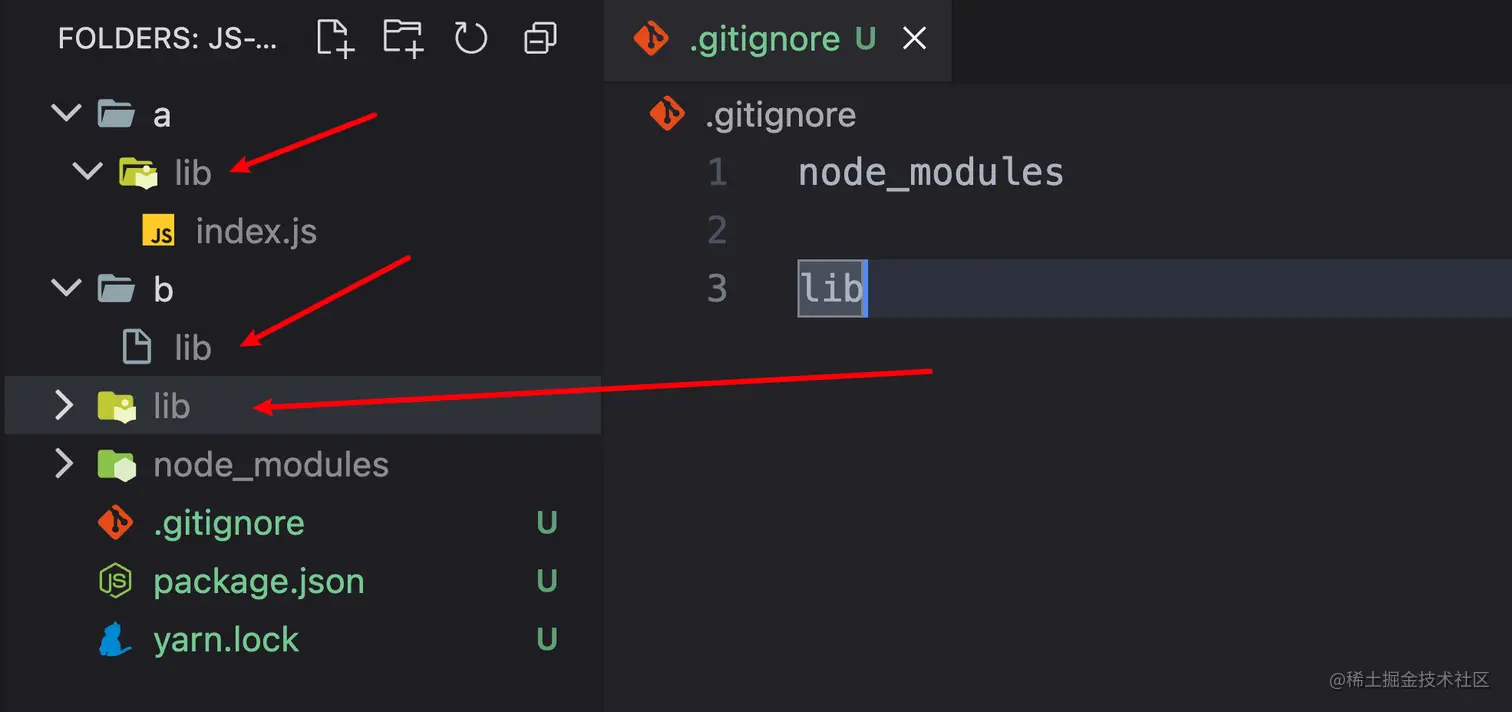The height and width of the screenshot is (712, 1512).
Task: Click the New Folder icon
Action: point(403,38)
